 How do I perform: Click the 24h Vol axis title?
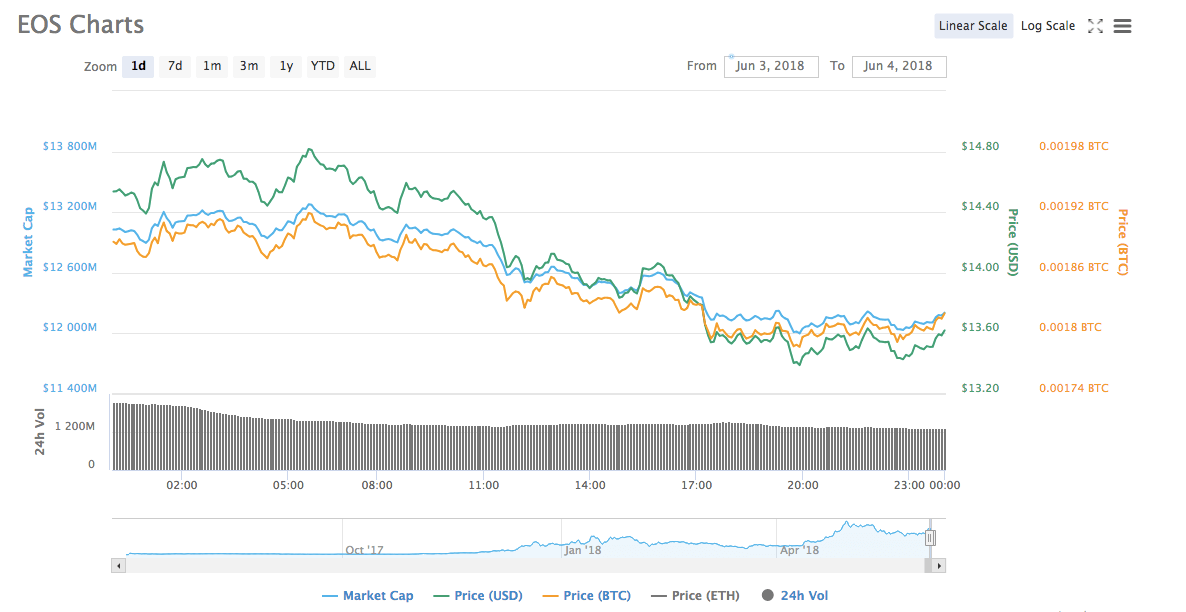click(x=40, y=431)
